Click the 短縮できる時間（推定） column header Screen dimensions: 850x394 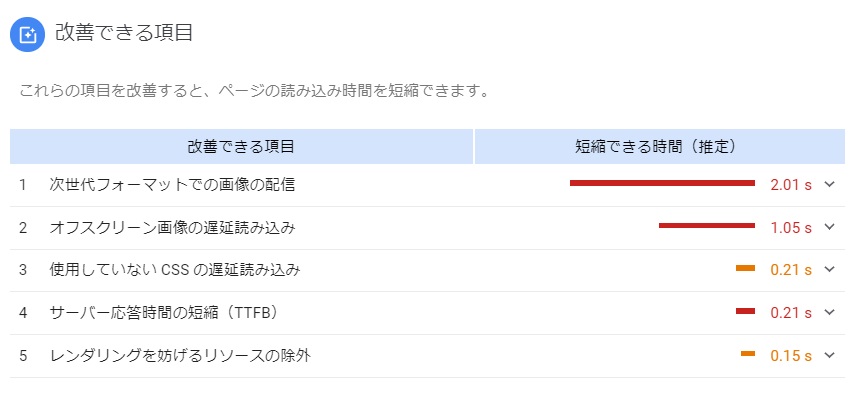coord(660,146)
